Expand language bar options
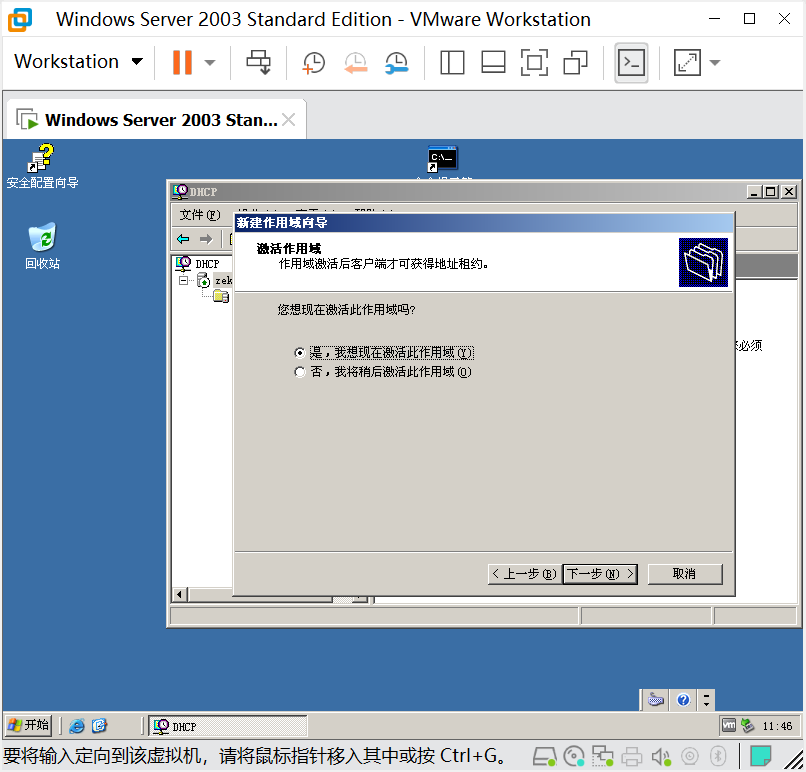Screen dimensions: 806x772 coord(706,700)
